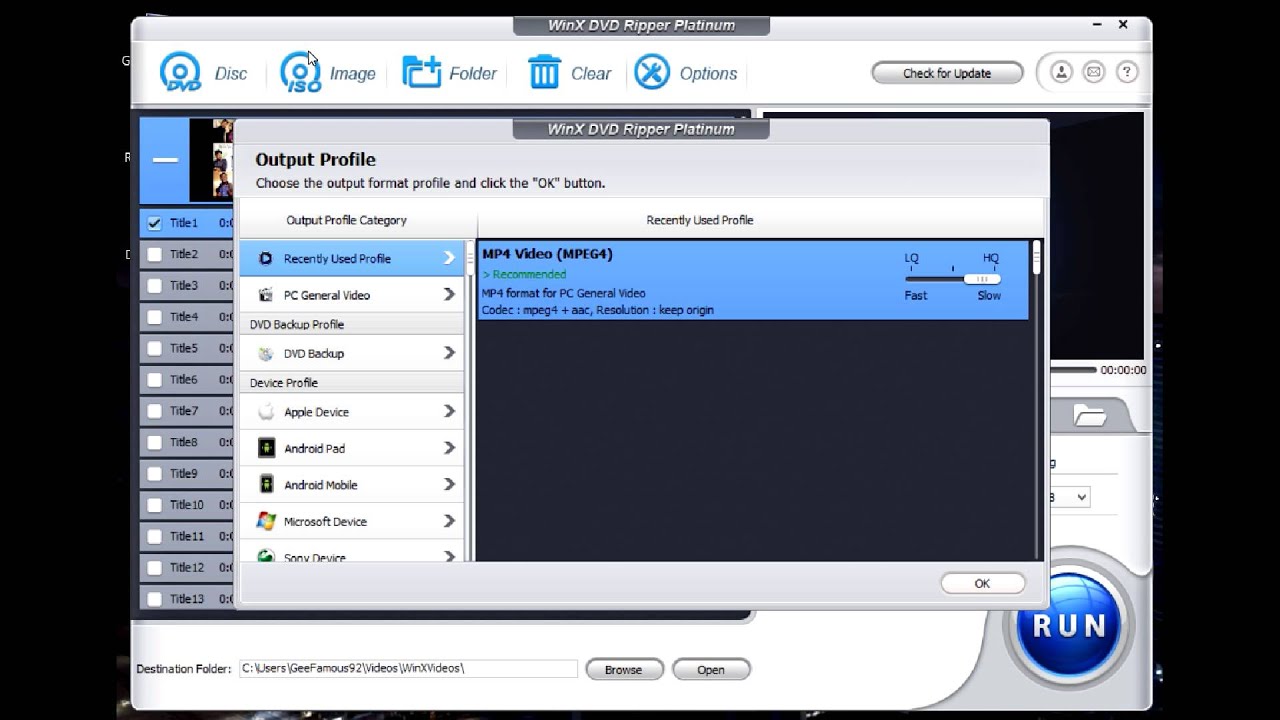
Task: Select the MP4 Video (MPEG4) profile
Action: coord(754,281)
